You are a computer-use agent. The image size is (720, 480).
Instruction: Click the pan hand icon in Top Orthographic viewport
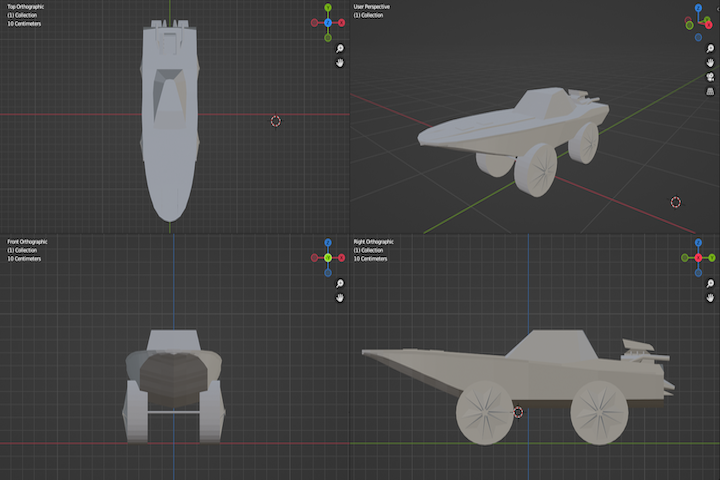(340, 62)
